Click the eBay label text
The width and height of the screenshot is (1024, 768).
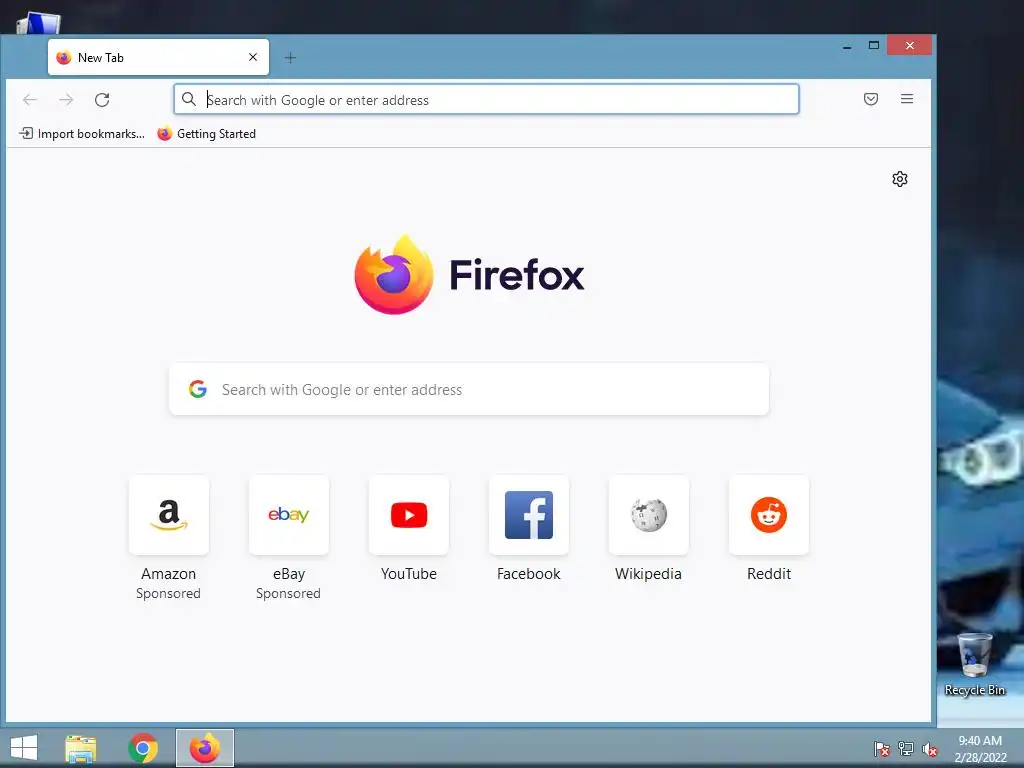(289, 574)
